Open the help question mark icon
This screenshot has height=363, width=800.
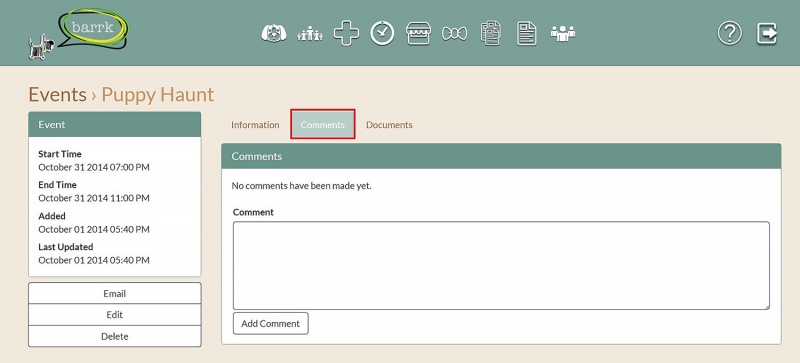730,34
